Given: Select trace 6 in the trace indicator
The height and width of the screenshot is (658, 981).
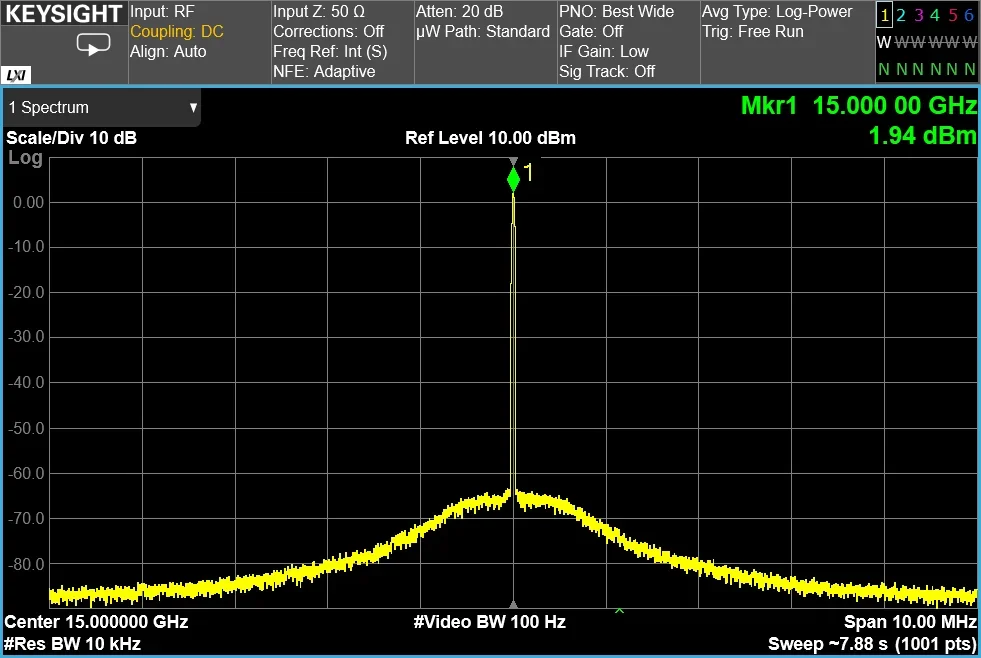Looking at the screenshot, I should click(x=968, y=15).
